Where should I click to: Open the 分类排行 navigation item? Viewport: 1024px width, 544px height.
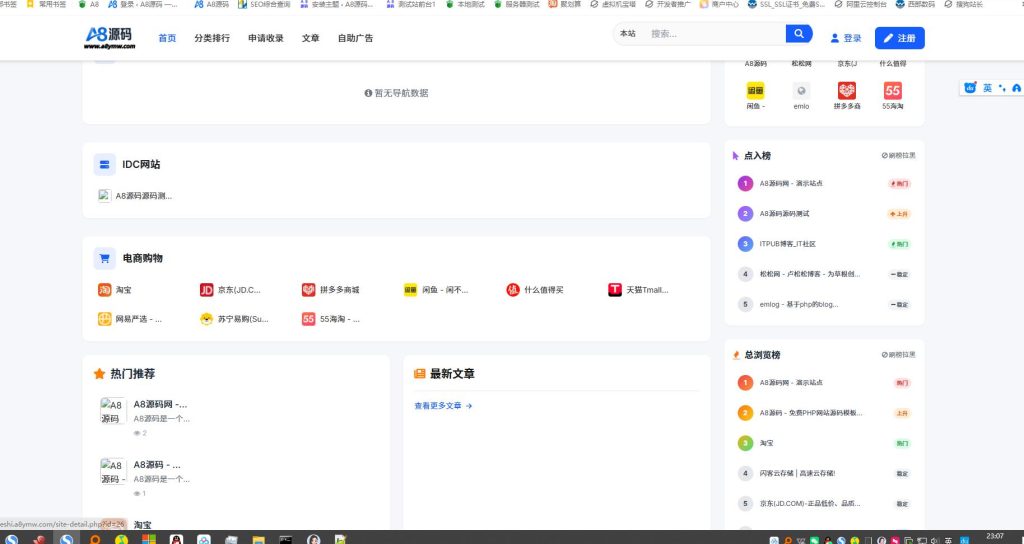click(x=212, y=38)
